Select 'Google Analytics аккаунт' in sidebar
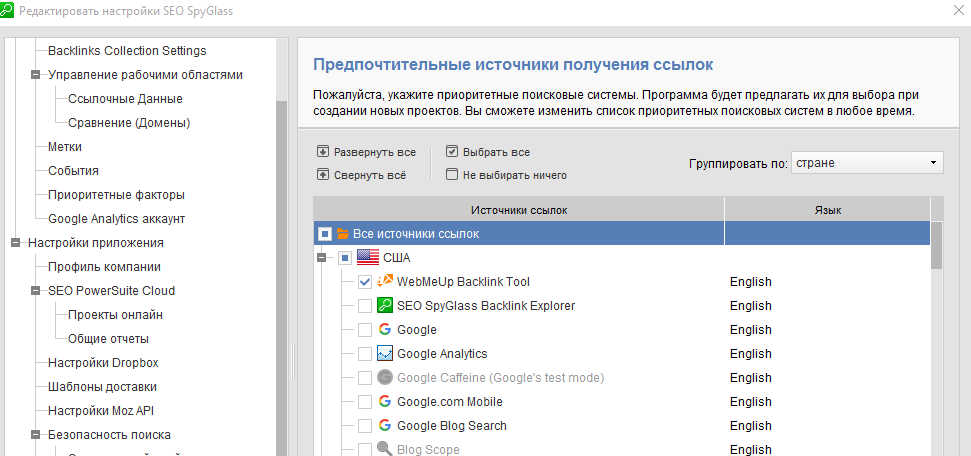The image size is (971, 456). coord(116,219)
